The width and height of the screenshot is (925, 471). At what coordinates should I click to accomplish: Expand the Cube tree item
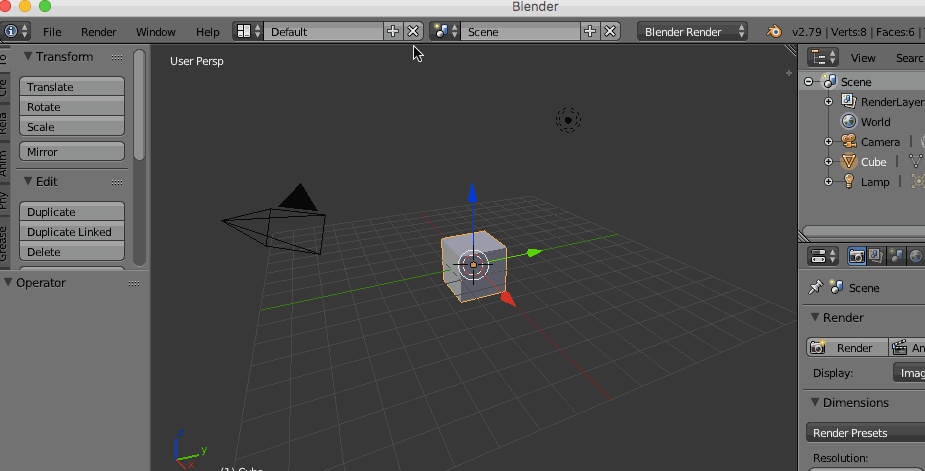828,162
